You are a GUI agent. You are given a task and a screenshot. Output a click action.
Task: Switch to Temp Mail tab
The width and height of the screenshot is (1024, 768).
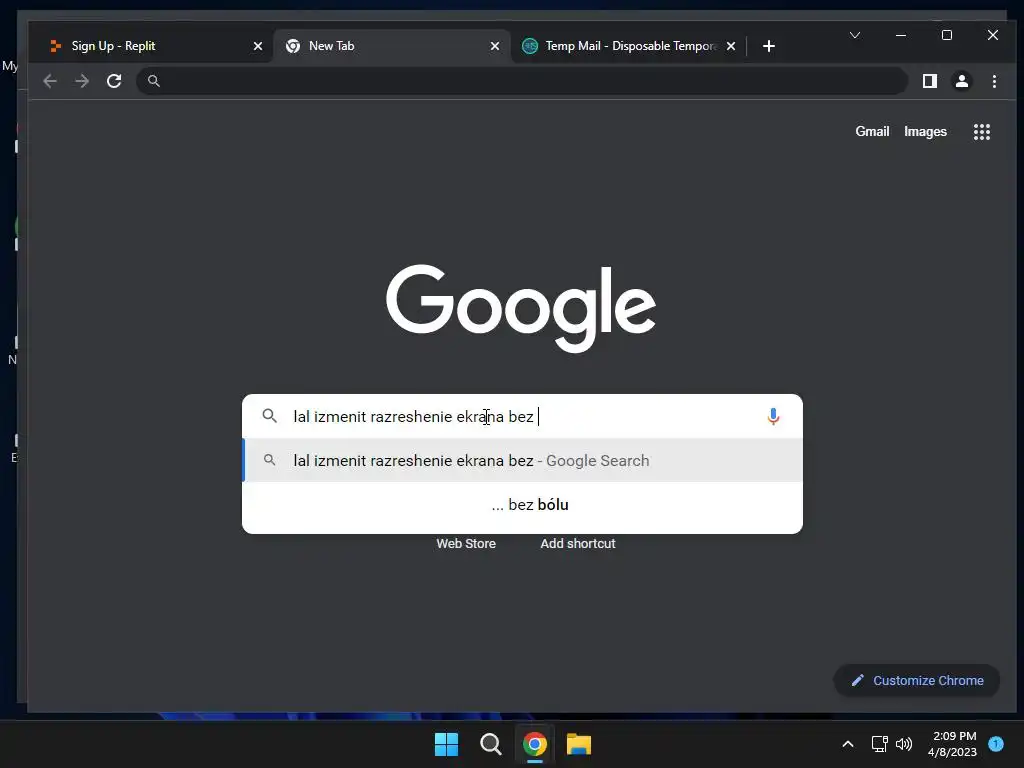click(628, 46)
